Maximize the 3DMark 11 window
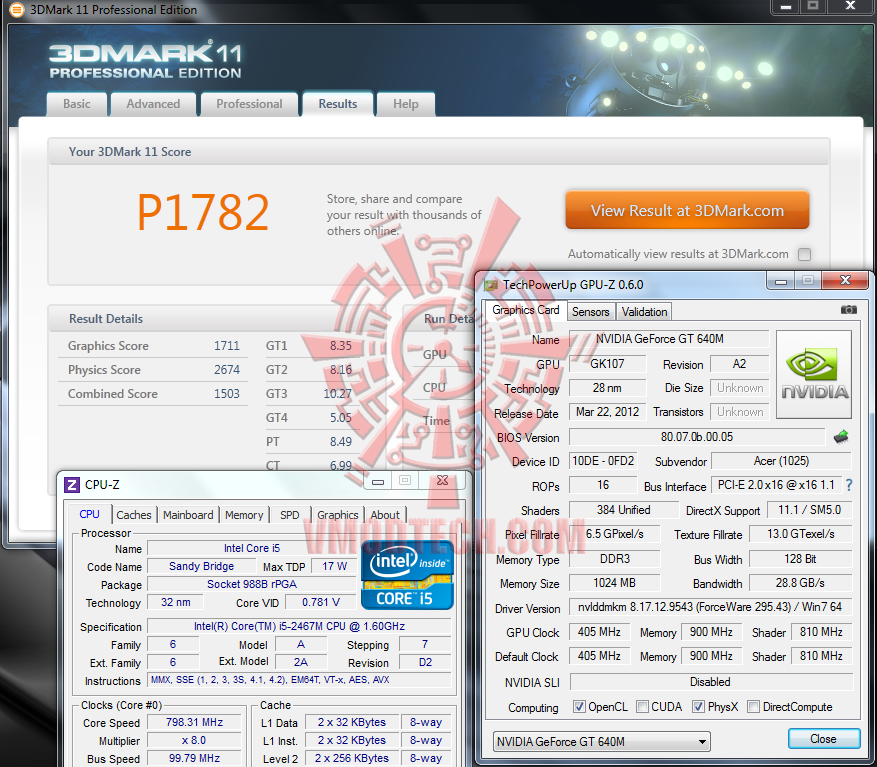The height and width of the screenshot is (767, 877). [x=813, y=6]
